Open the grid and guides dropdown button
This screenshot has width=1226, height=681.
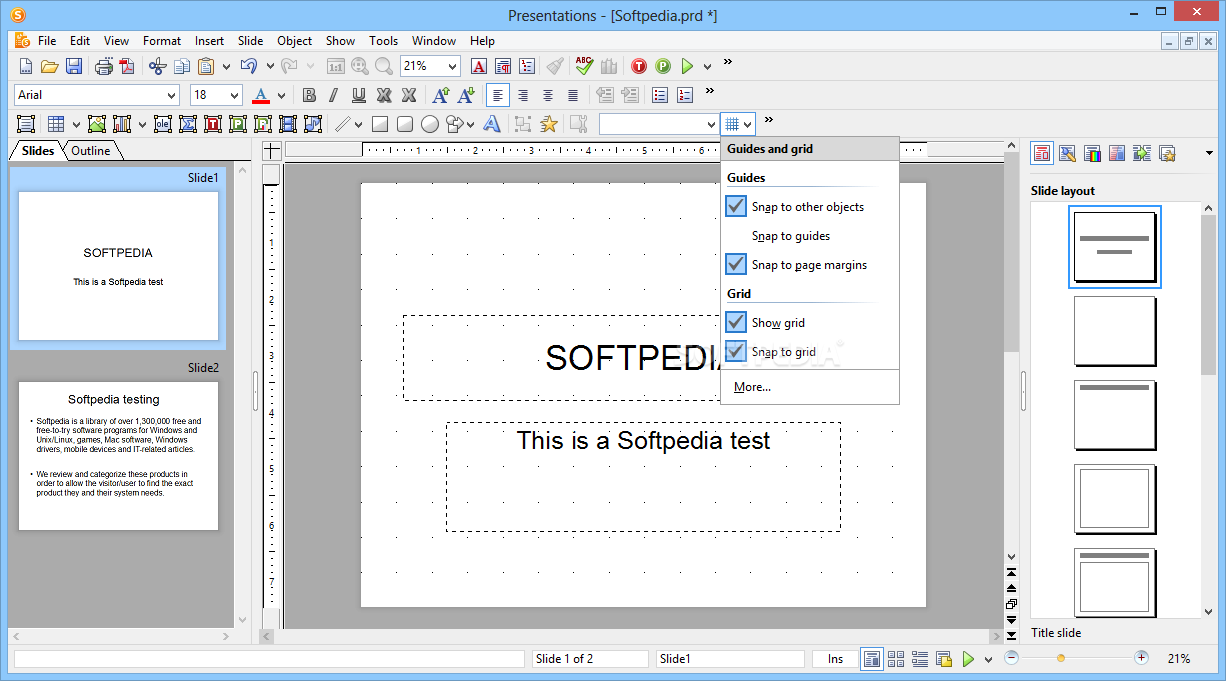738,124
